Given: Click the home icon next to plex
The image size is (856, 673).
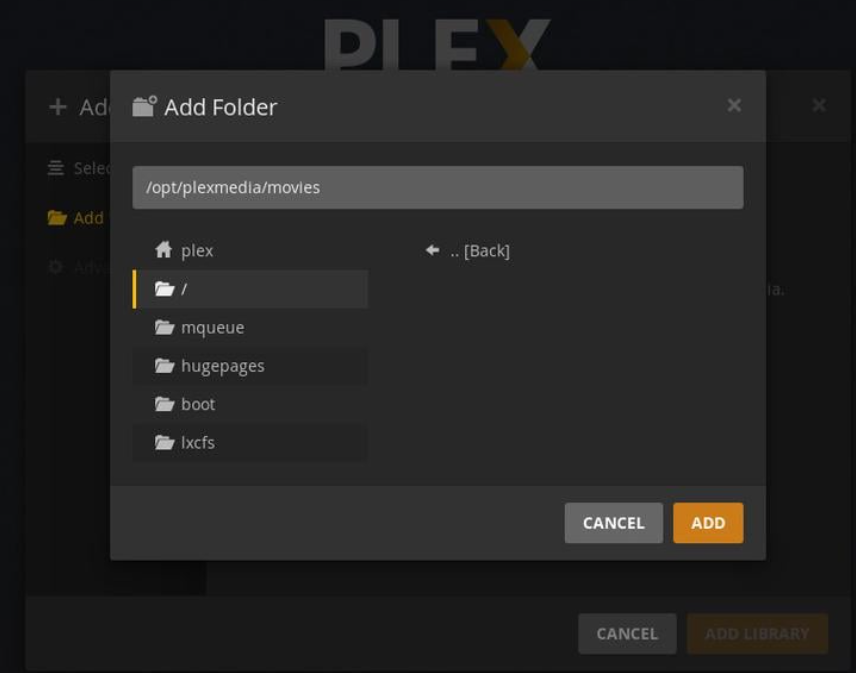Looking at the screenshot, I should point(163,250).
